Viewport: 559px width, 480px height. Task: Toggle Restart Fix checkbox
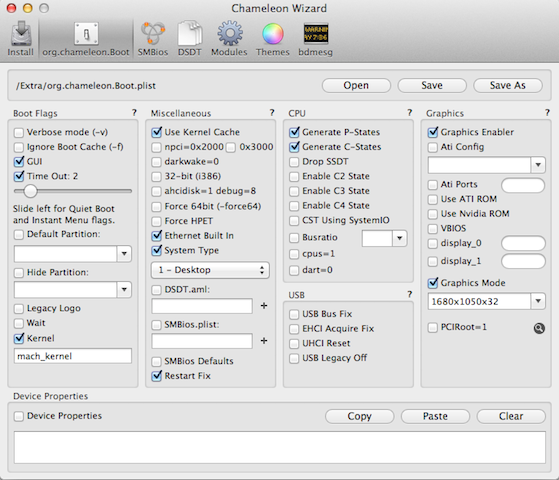coord(157,376)
